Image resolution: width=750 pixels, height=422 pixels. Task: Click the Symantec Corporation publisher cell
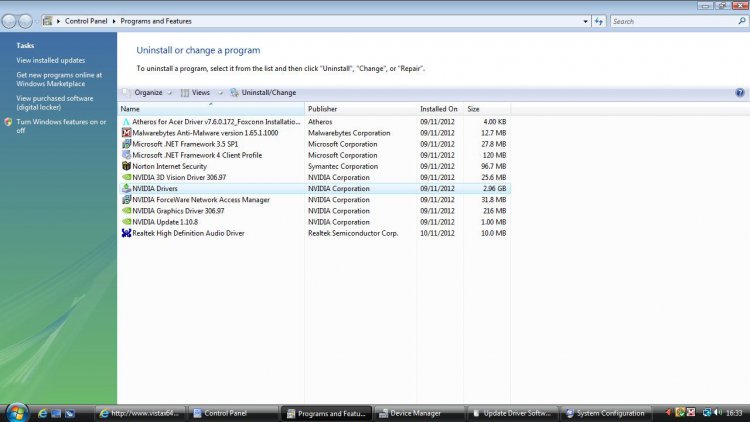[343, 167]
